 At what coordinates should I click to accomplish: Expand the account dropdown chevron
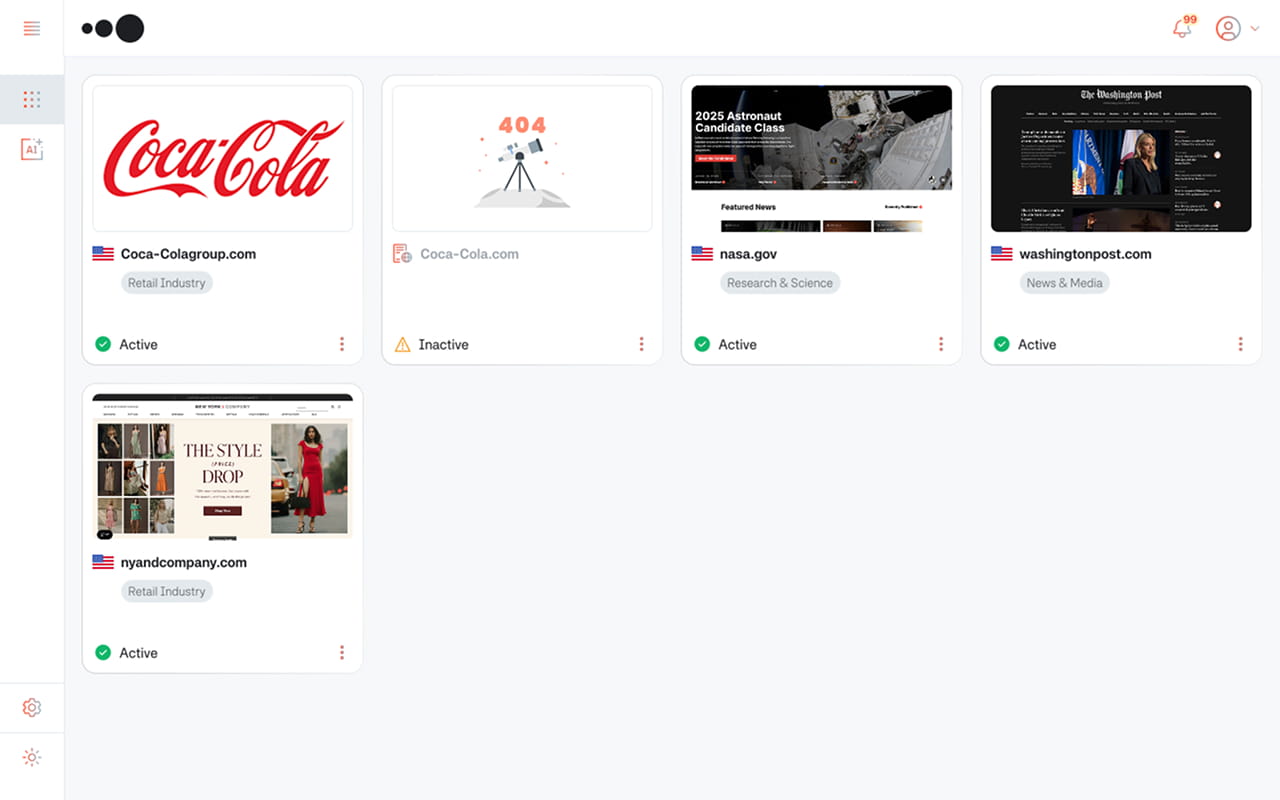point(1255,29)
